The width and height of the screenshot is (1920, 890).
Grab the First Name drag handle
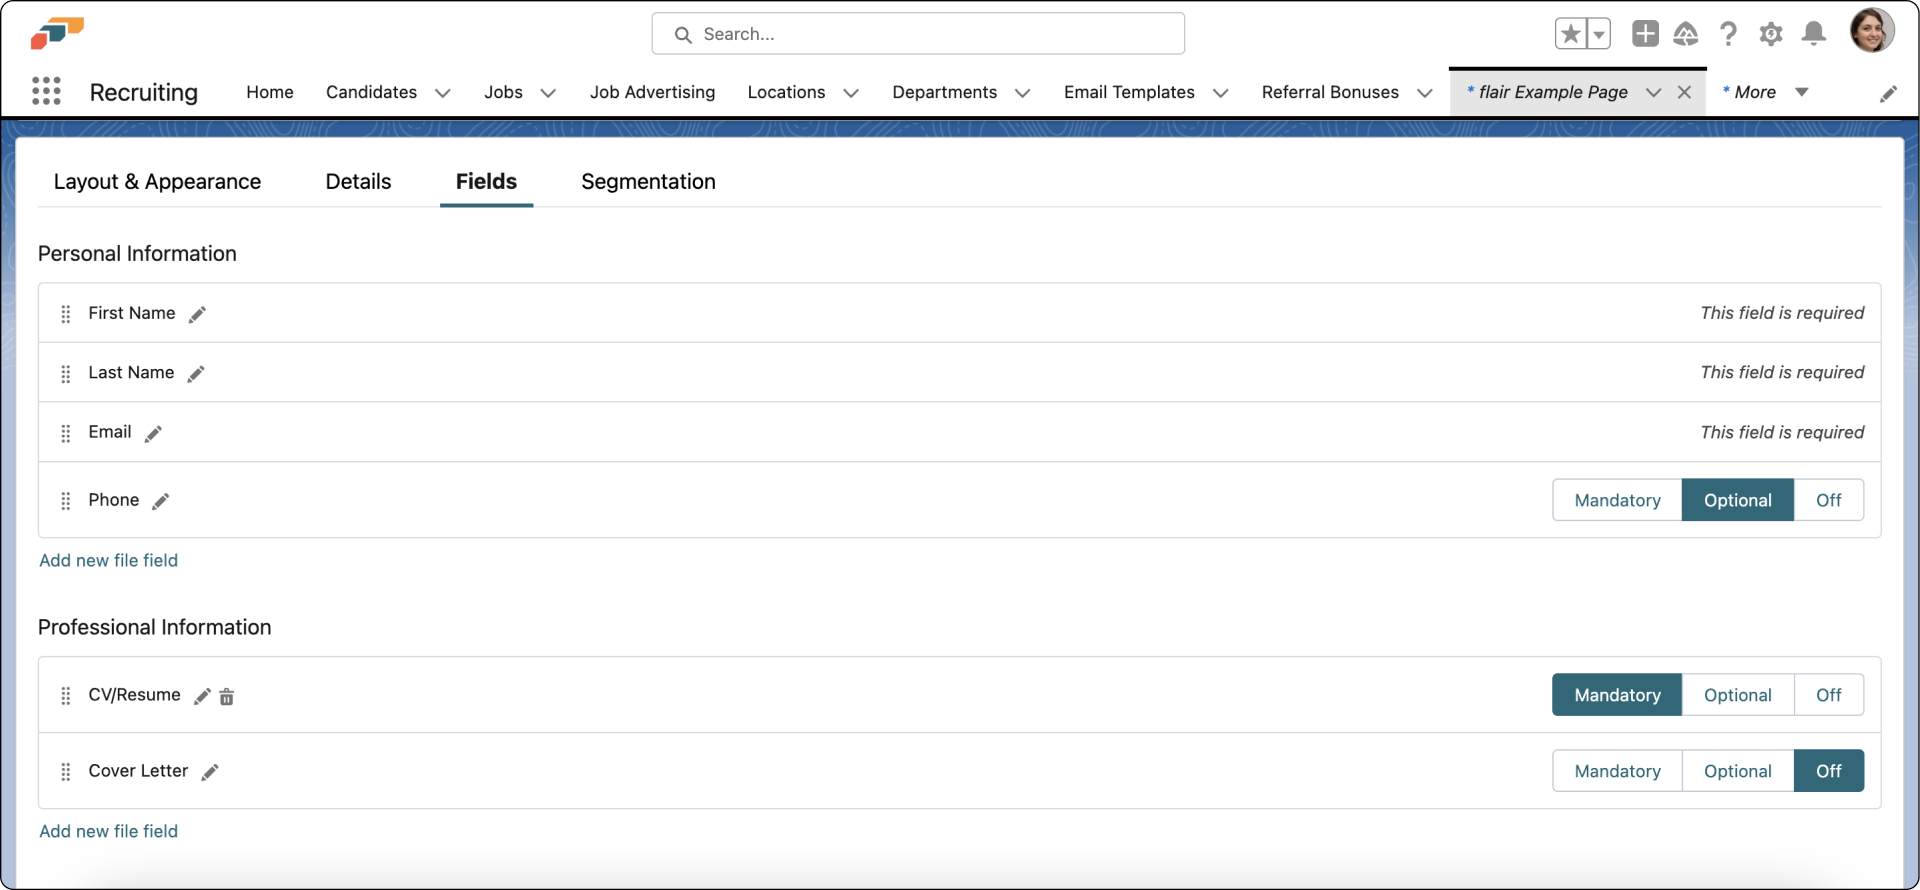coord(66,314)
